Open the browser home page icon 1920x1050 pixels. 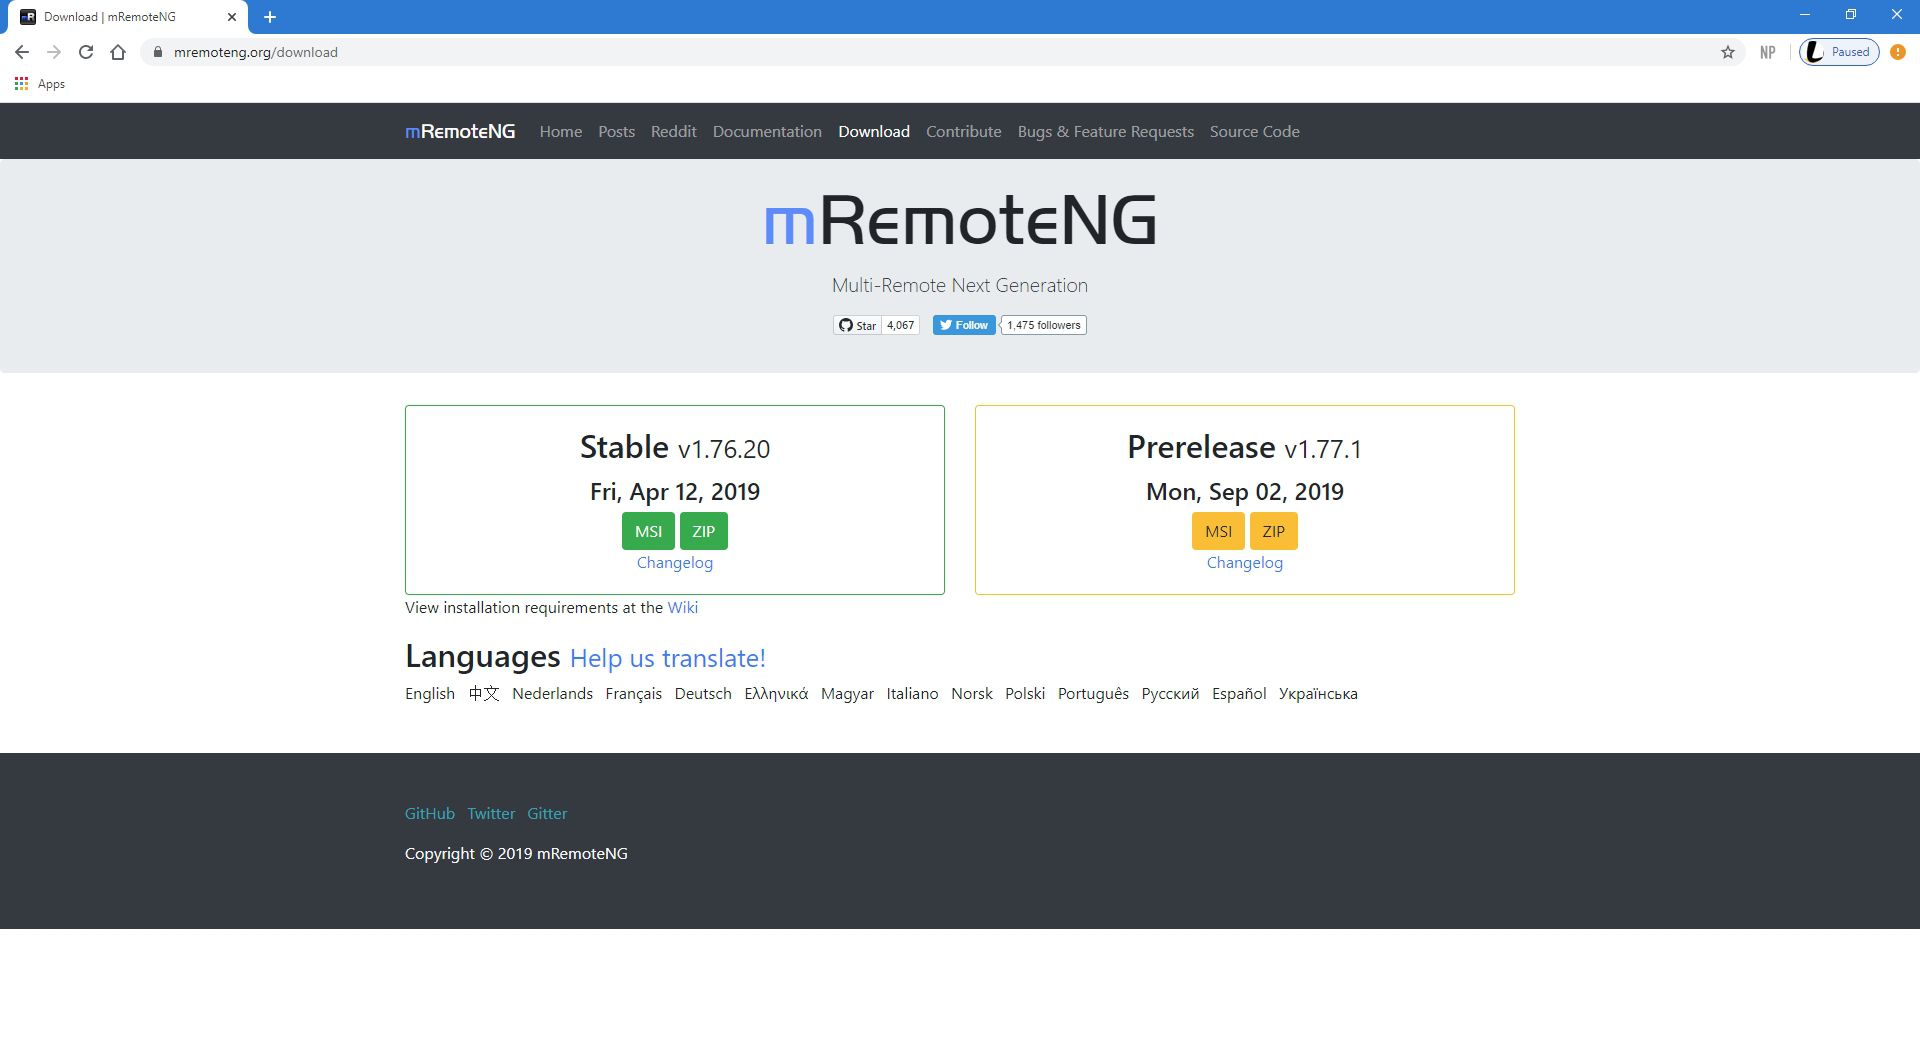pos(118,52)
